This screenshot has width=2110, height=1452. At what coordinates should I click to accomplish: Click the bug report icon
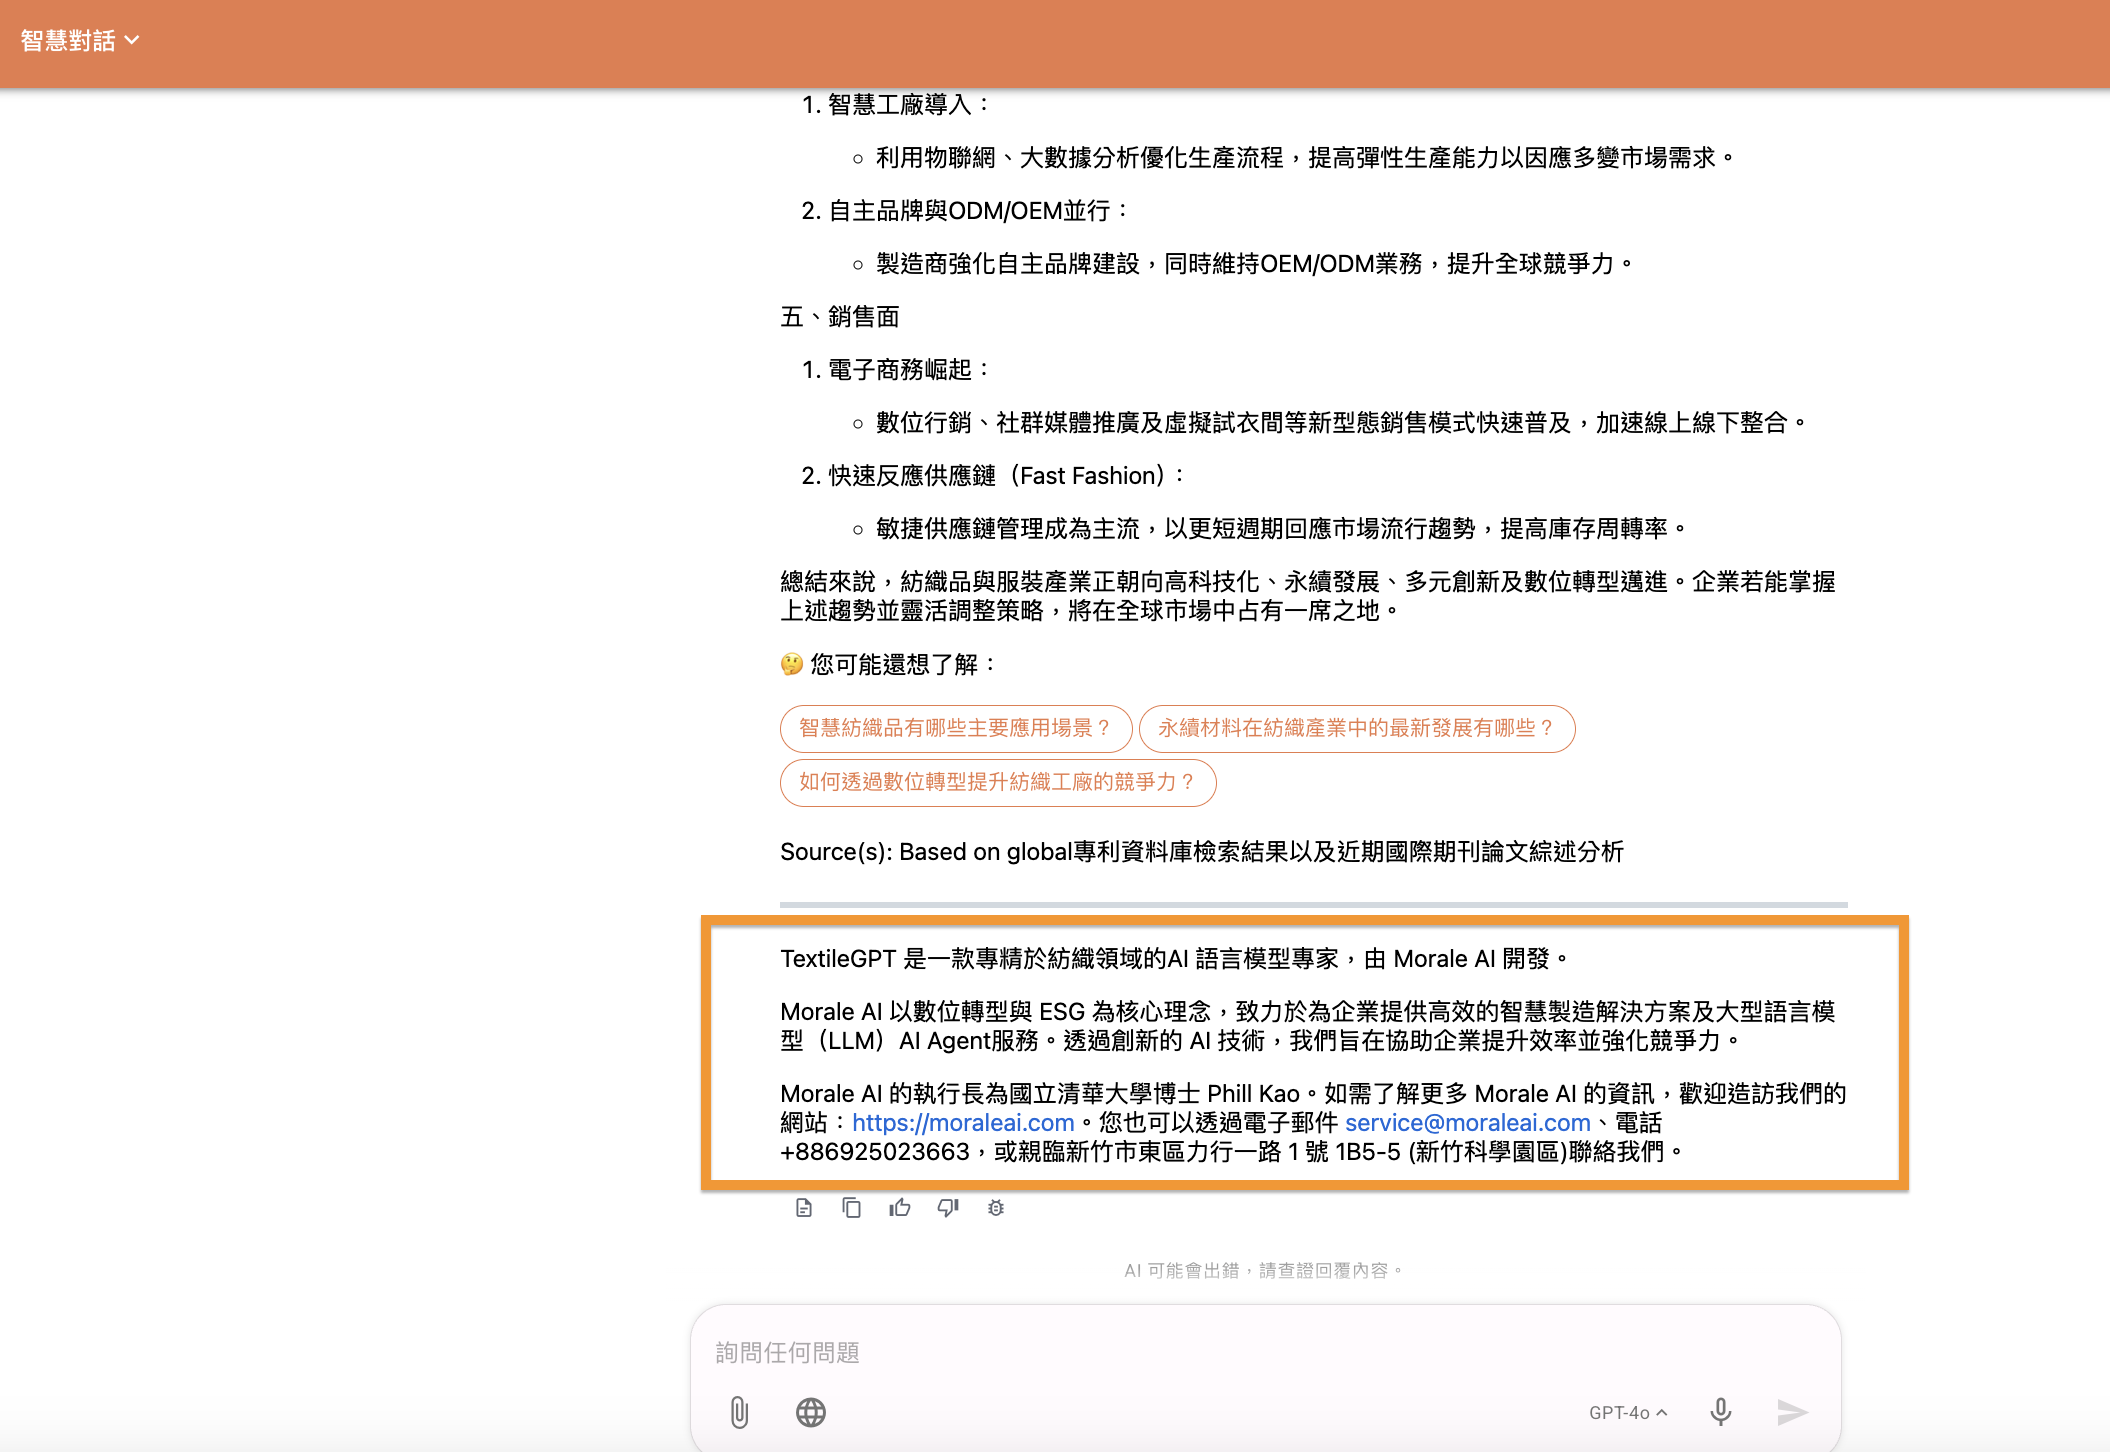[x=995, y=1208]
